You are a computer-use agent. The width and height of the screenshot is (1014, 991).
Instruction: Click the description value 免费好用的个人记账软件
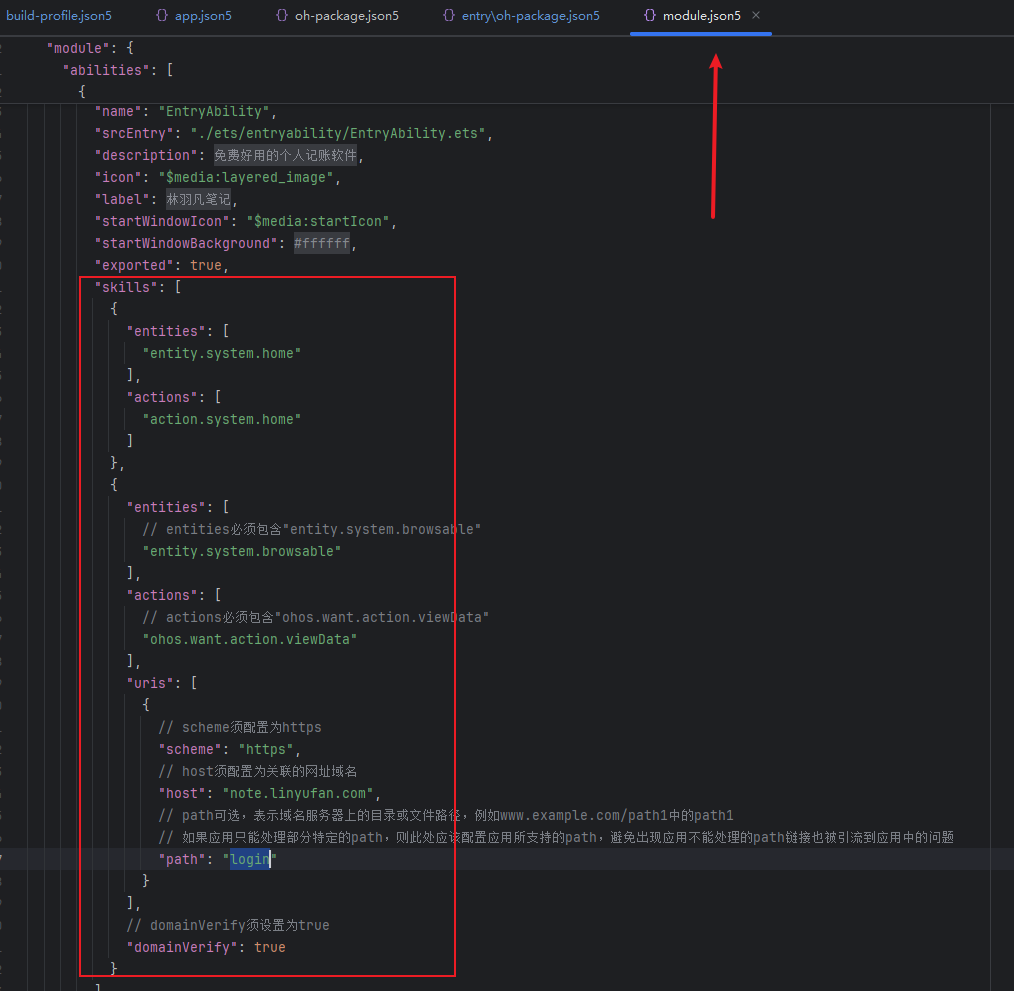click(x=285, y=155)
